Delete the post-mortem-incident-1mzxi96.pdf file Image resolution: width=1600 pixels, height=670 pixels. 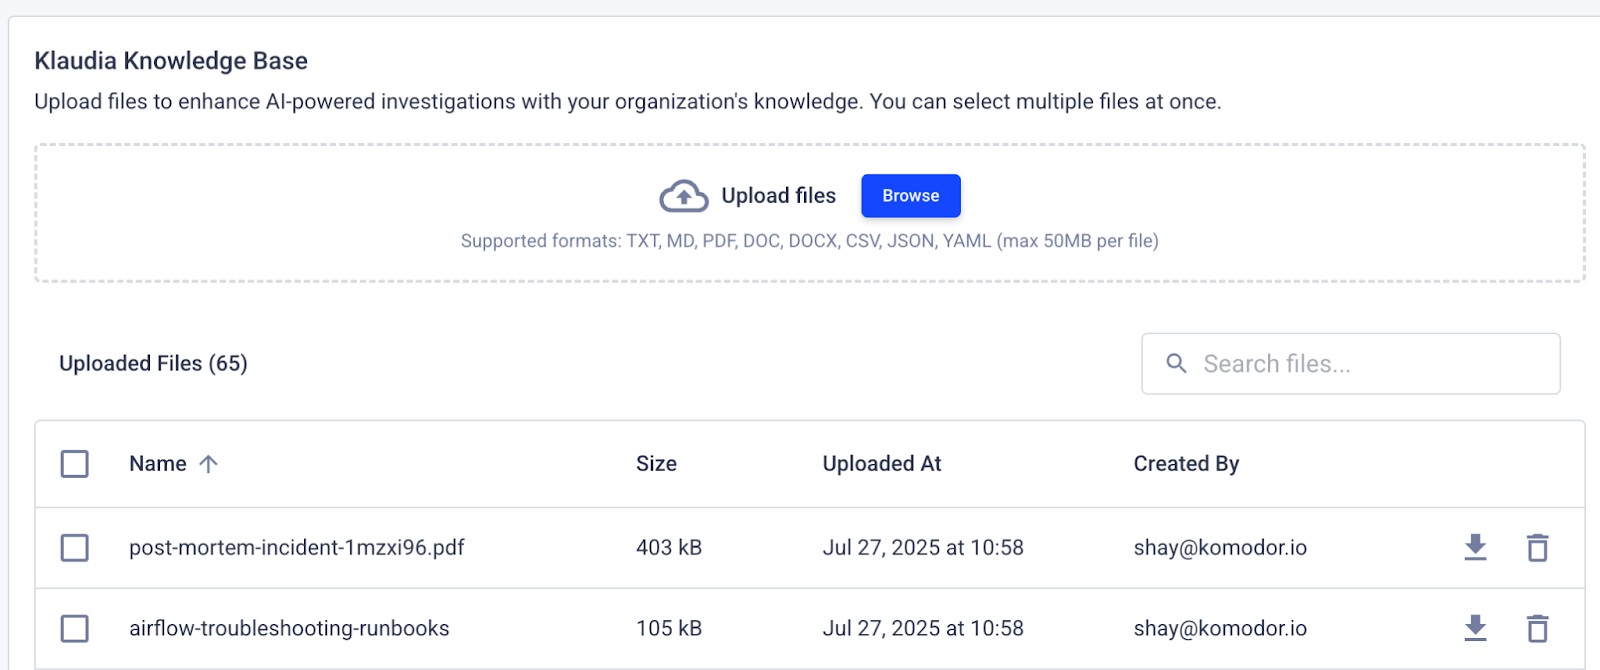[x=1537, y=547]
